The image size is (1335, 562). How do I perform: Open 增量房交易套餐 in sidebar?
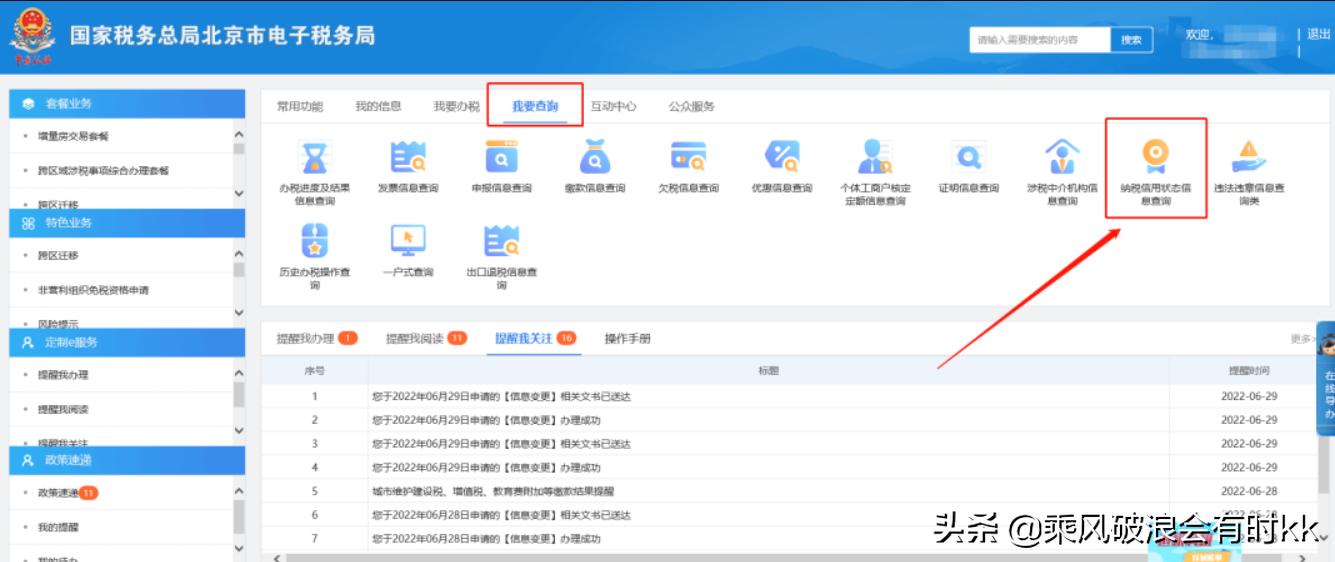(x=72, y=136)
